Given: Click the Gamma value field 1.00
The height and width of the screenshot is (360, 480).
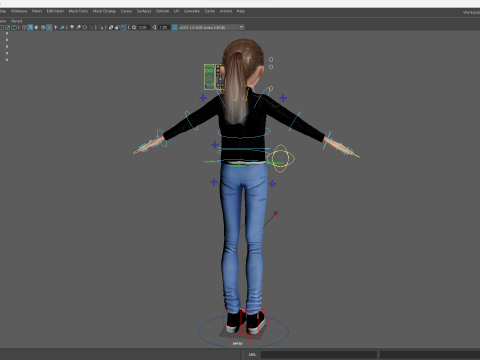Looking at the screenshot, I should coord(163,27).
